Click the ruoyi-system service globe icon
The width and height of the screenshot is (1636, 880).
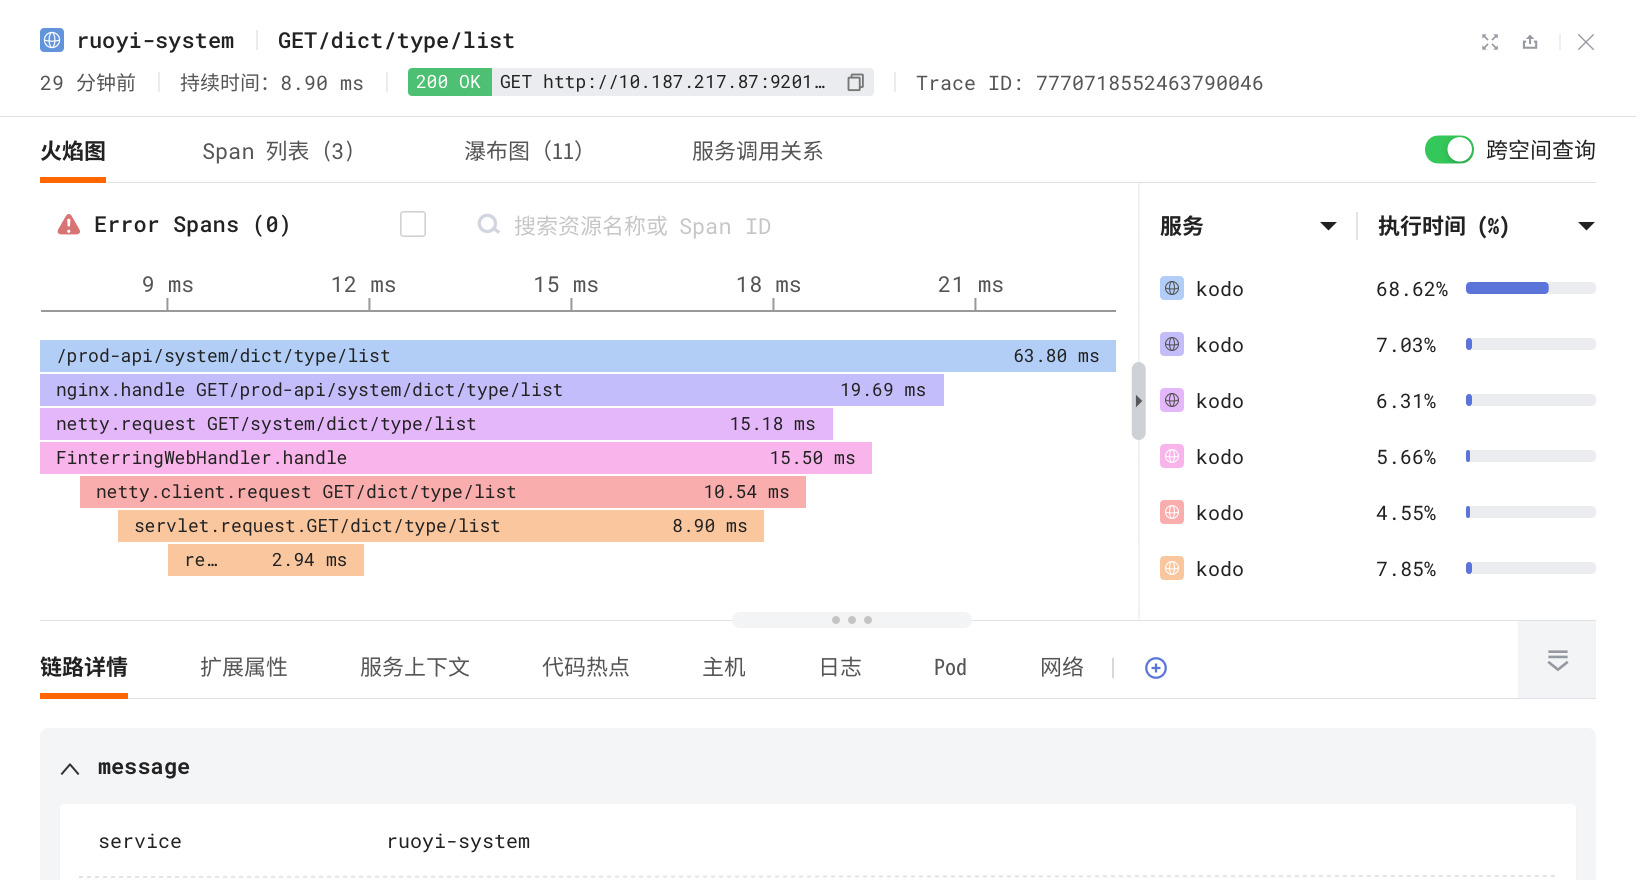tap(52, 41)
